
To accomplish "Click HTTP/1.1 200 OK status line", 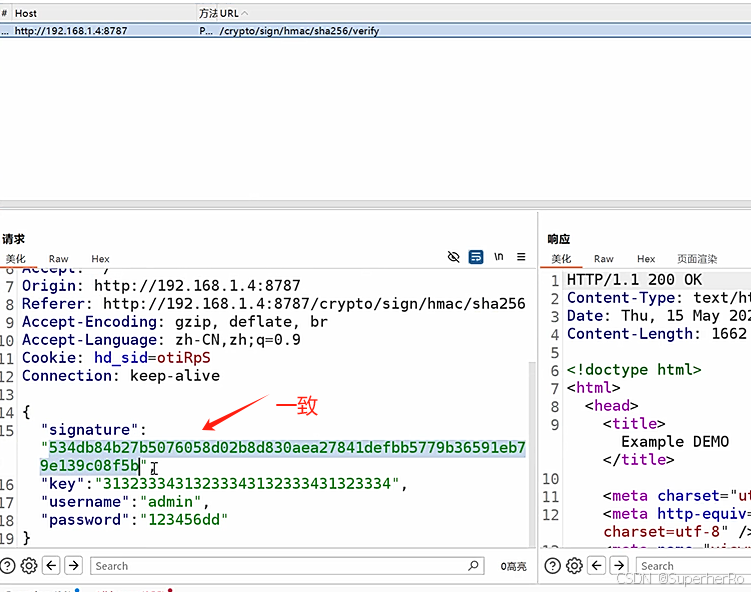I will click(634, 279).
